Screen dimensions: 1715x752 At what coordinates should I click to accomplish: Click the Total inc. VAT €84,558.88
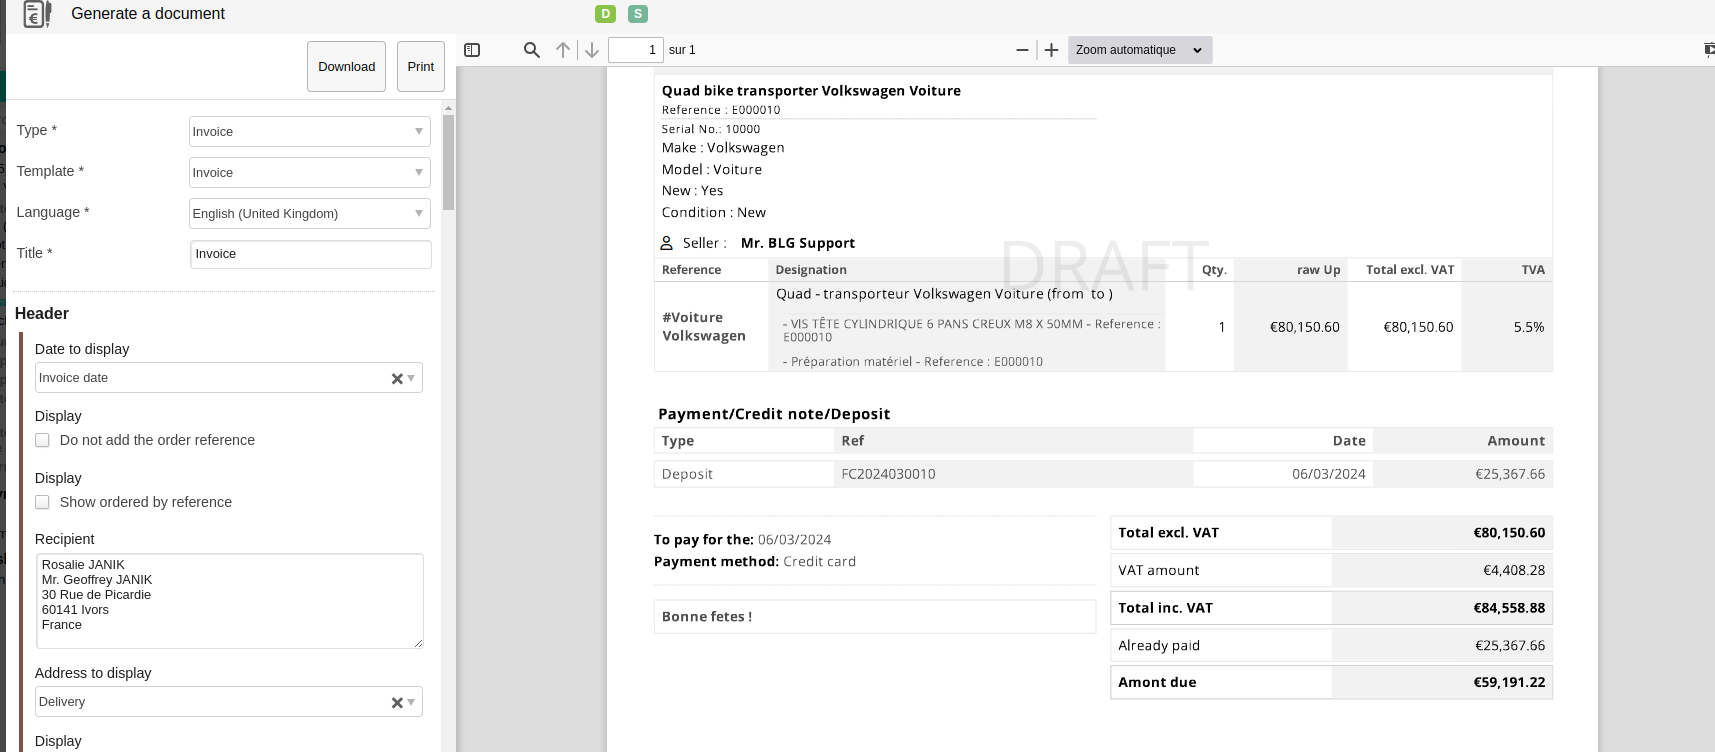click(x=1509, y=607)
